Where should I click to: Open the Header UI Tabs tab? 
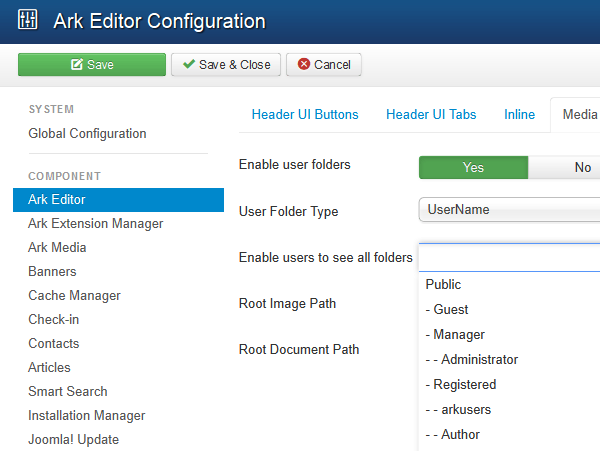431,115
